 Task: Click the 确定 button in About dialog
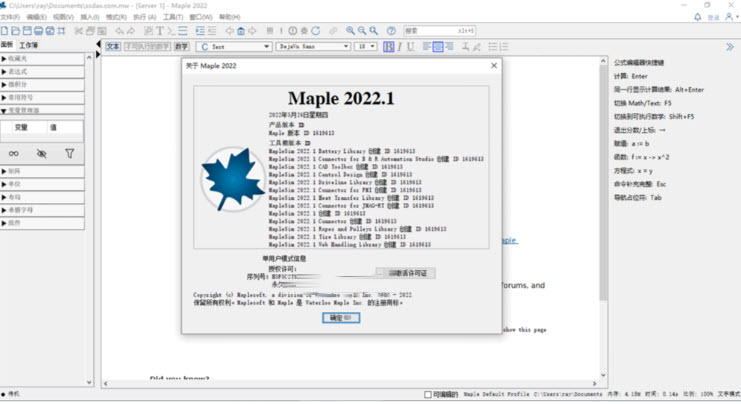click(x=341, y=318)
